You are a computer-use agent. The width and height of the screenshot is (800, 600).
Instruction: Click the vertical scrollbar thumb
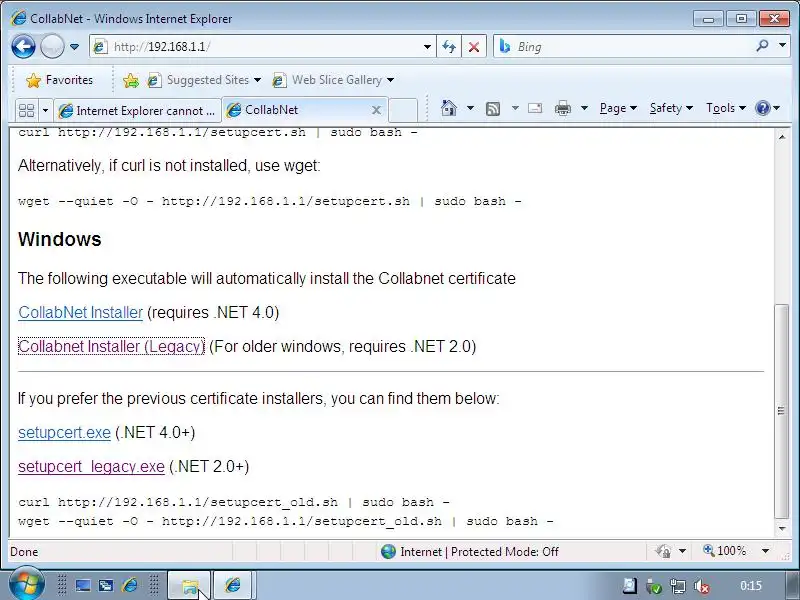[782, 411]
